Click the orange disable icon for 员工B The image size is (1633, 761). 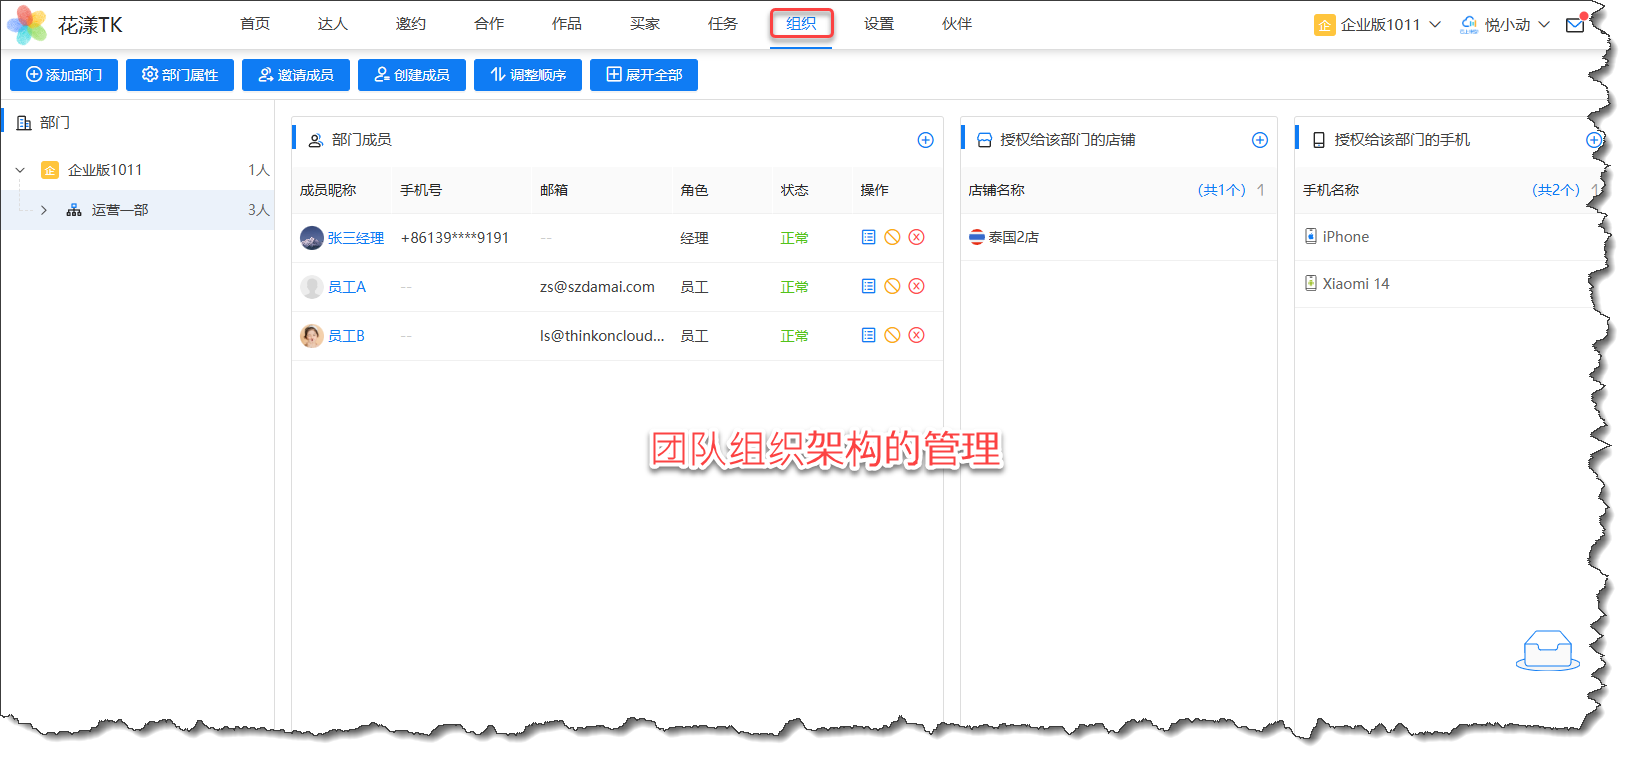(892, 335)
